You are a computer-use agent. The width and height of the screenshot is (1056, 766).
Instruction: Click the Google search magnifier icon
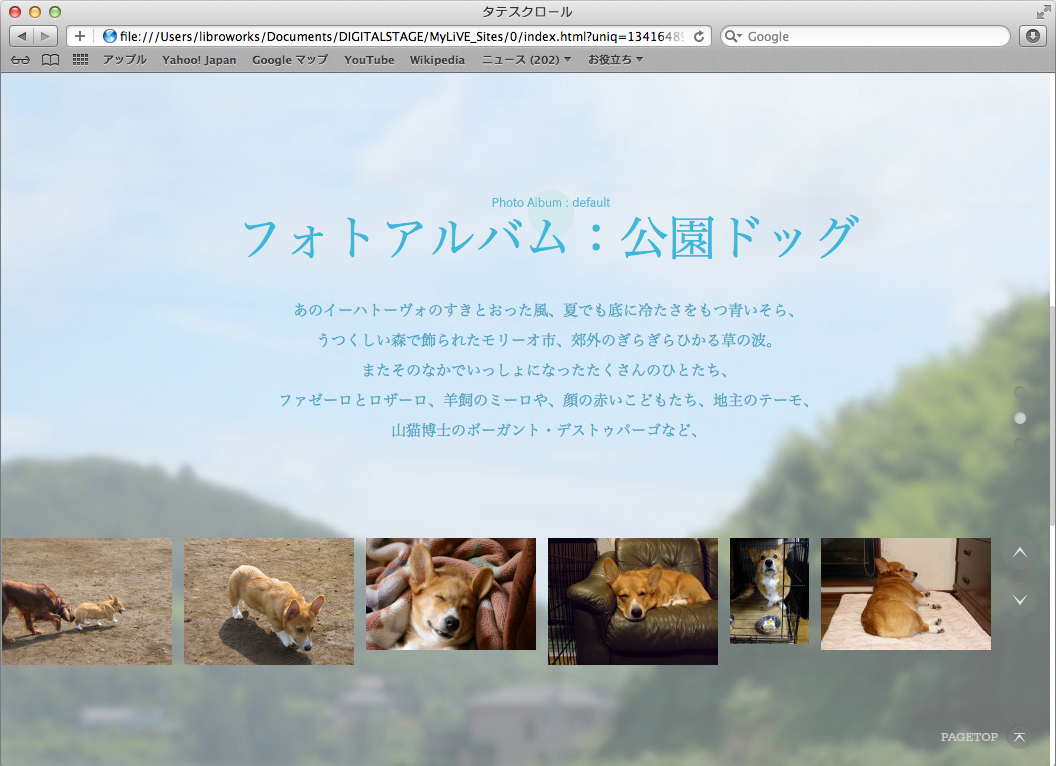pos(732,36)
